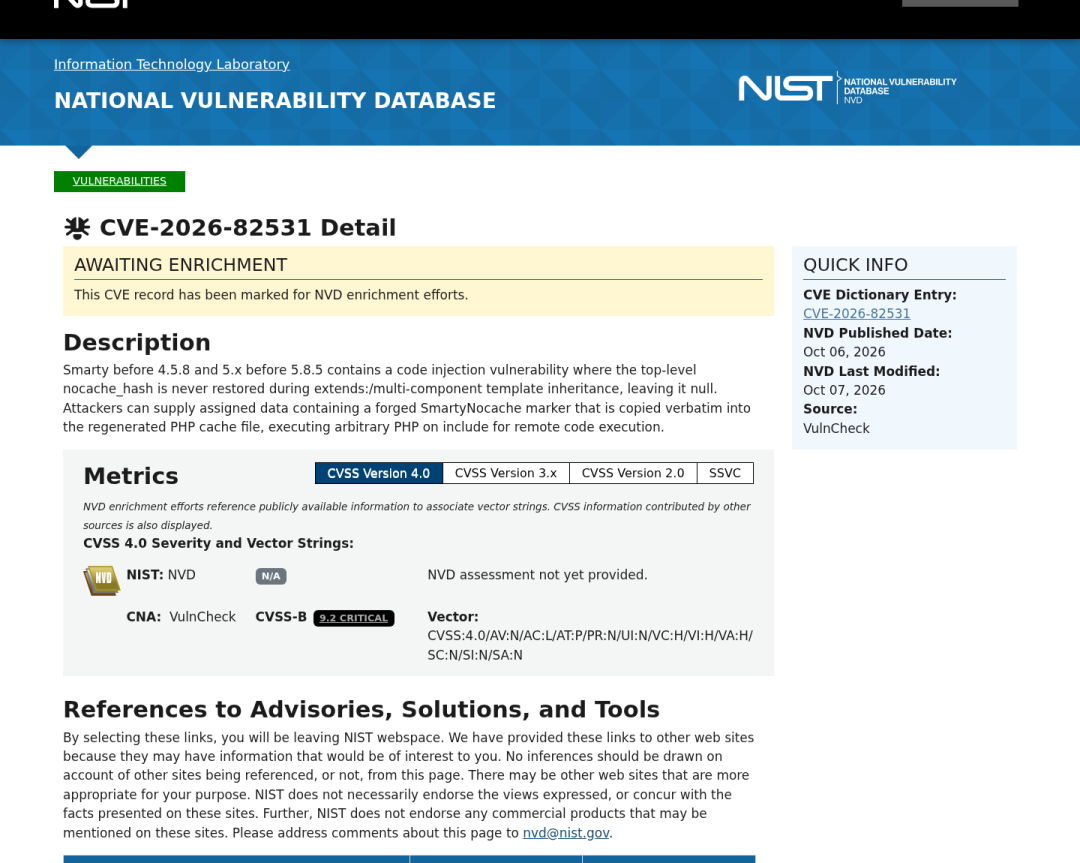Click the Description heading
Screen dimensions: 1080x863
pos(136,342)
